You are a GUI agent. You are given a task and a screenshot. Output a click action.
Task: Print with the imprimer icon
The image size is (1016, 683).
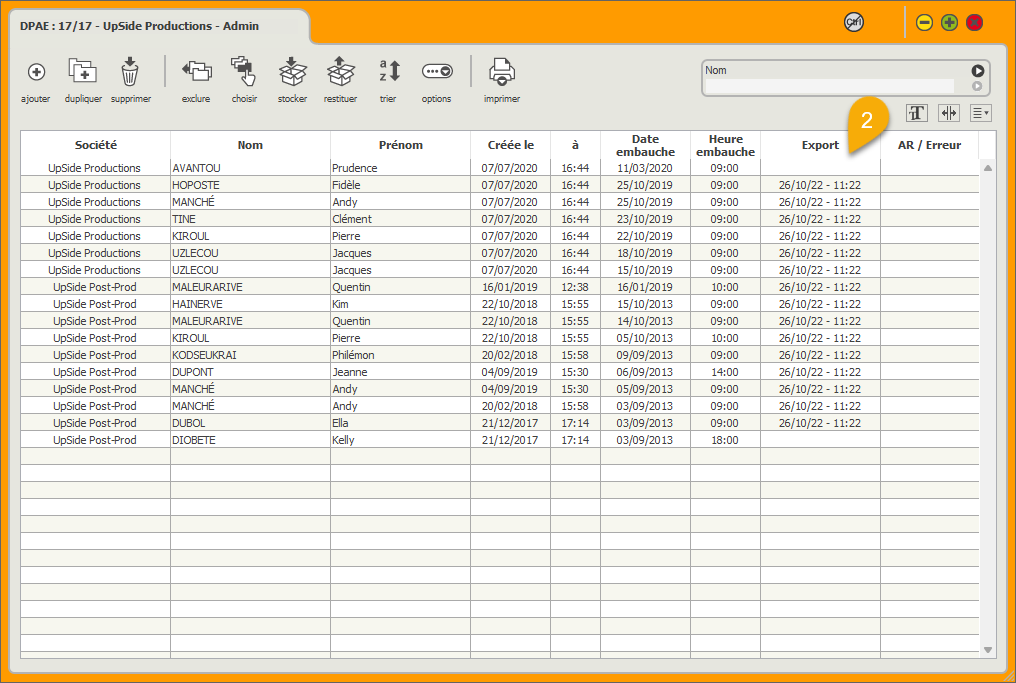click(502, 71)
